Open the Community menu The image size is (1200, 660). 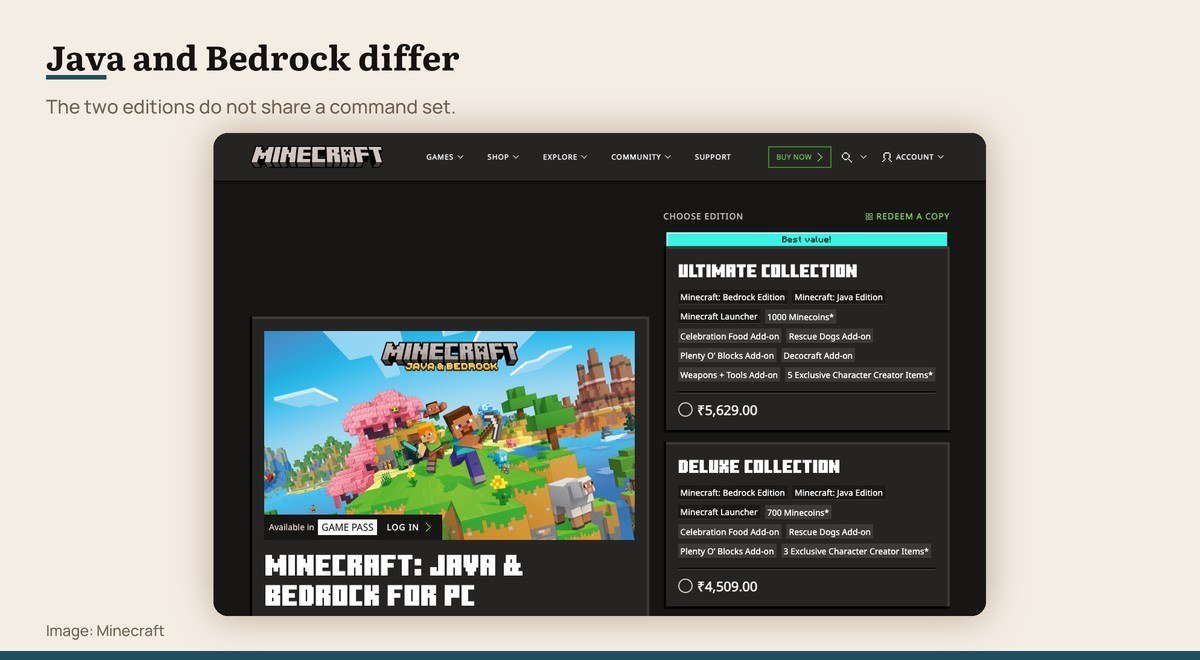[x=636, y=157]
